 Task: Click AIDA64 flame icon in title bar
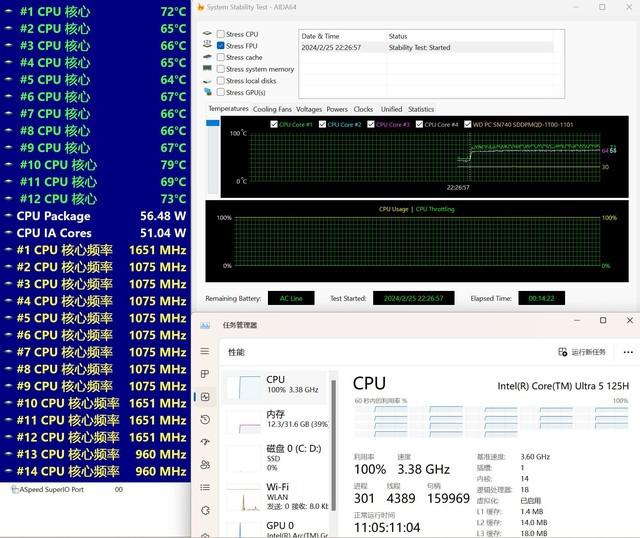click(x=200, y=7)
